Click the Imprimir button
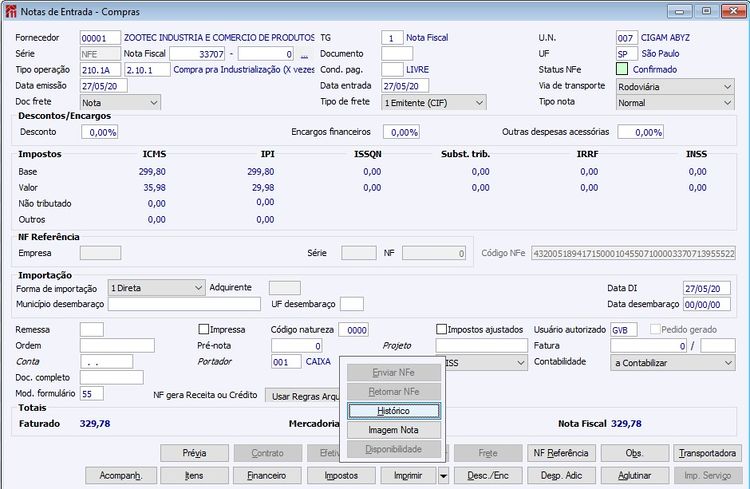 click(x=408, y=476)
